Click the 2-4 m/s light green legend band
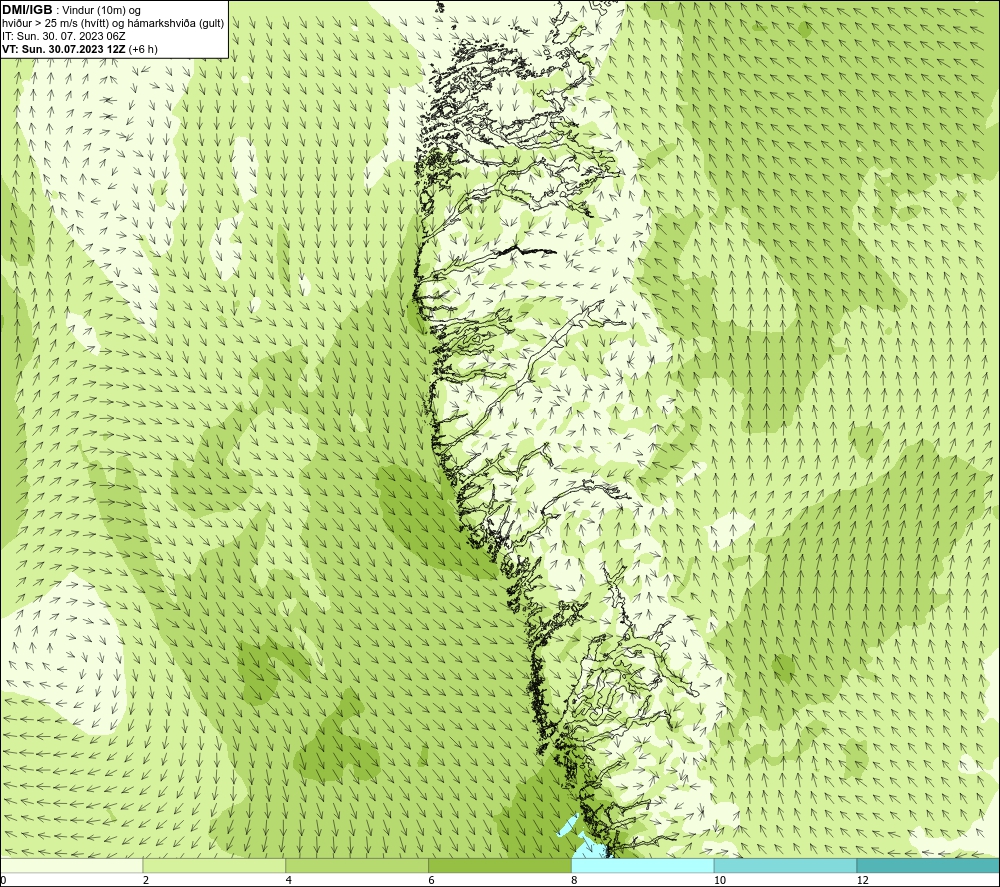The image size is (1000, 887). (x=214, y=866)
